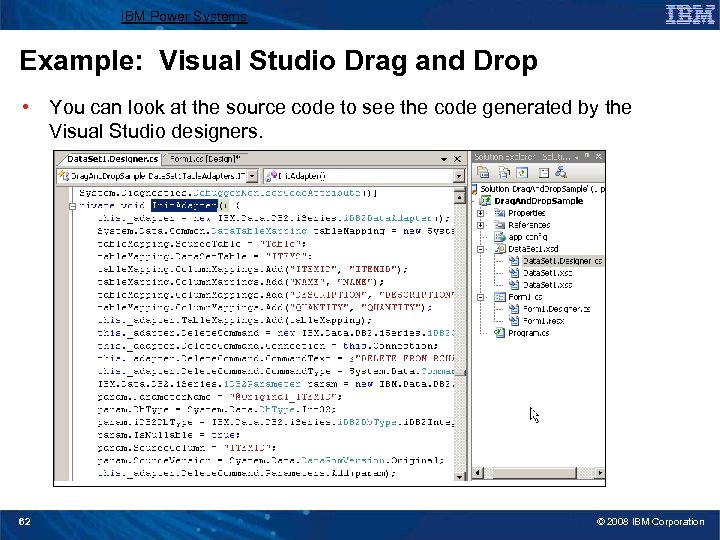Switch to the Form1.cs [Design] tab
Image resolution: width=720 pixels, height=540 pixels.
pyautogui.click(x=205, y=158)
